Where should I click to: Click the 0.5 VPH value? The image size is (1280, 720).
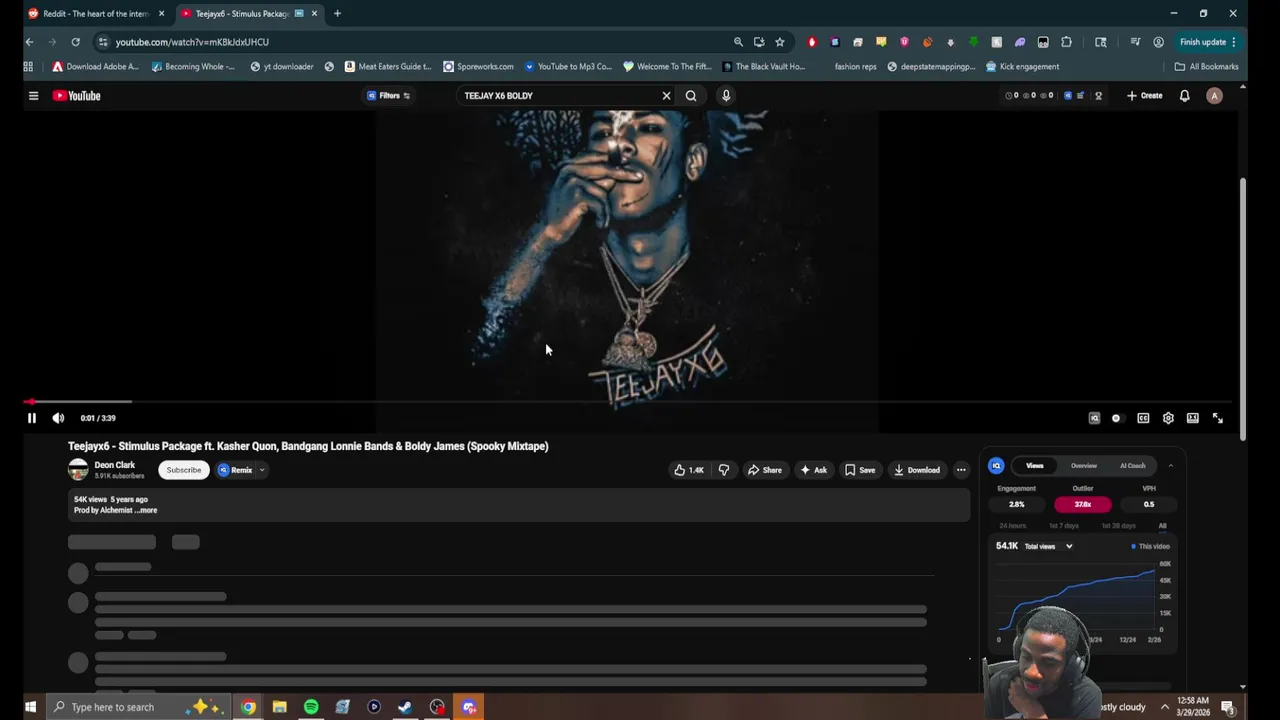tap(1149, 504)
